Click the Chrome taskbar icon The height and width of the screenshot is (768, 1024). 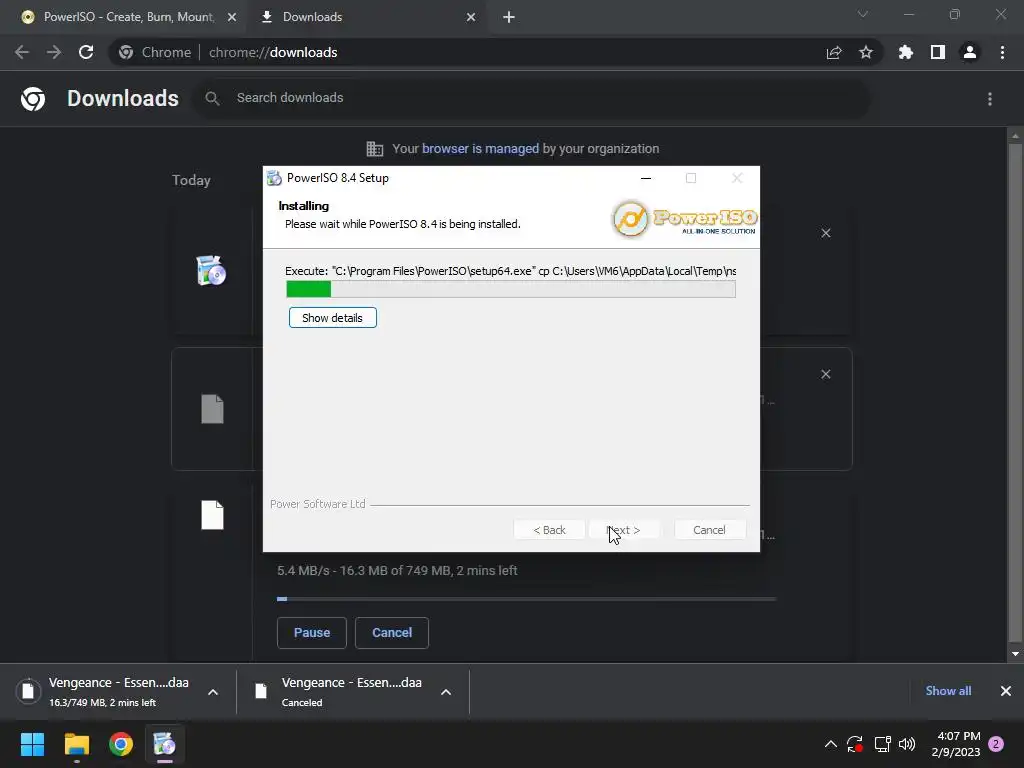tap(121, 744)
